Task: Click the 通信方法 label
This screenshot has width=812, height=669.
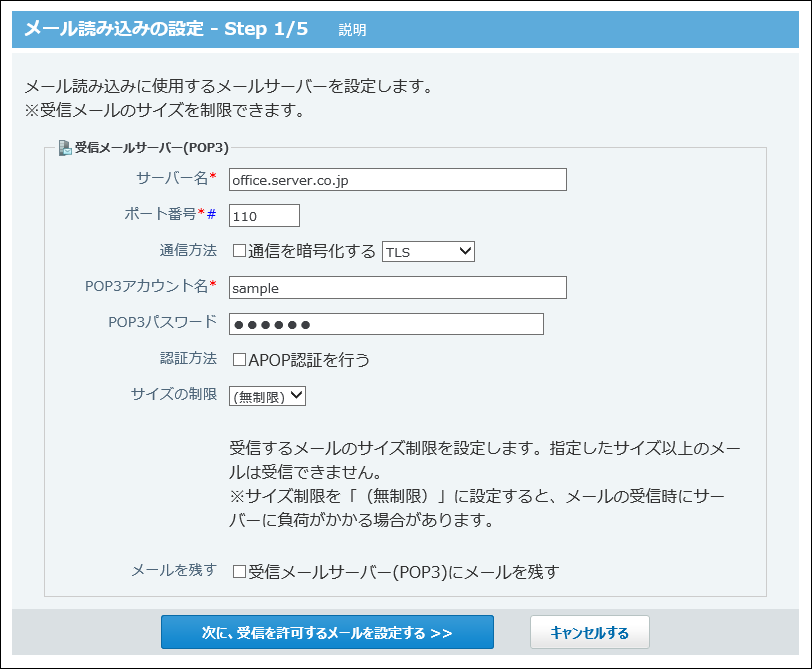Action: pos(188,251)
